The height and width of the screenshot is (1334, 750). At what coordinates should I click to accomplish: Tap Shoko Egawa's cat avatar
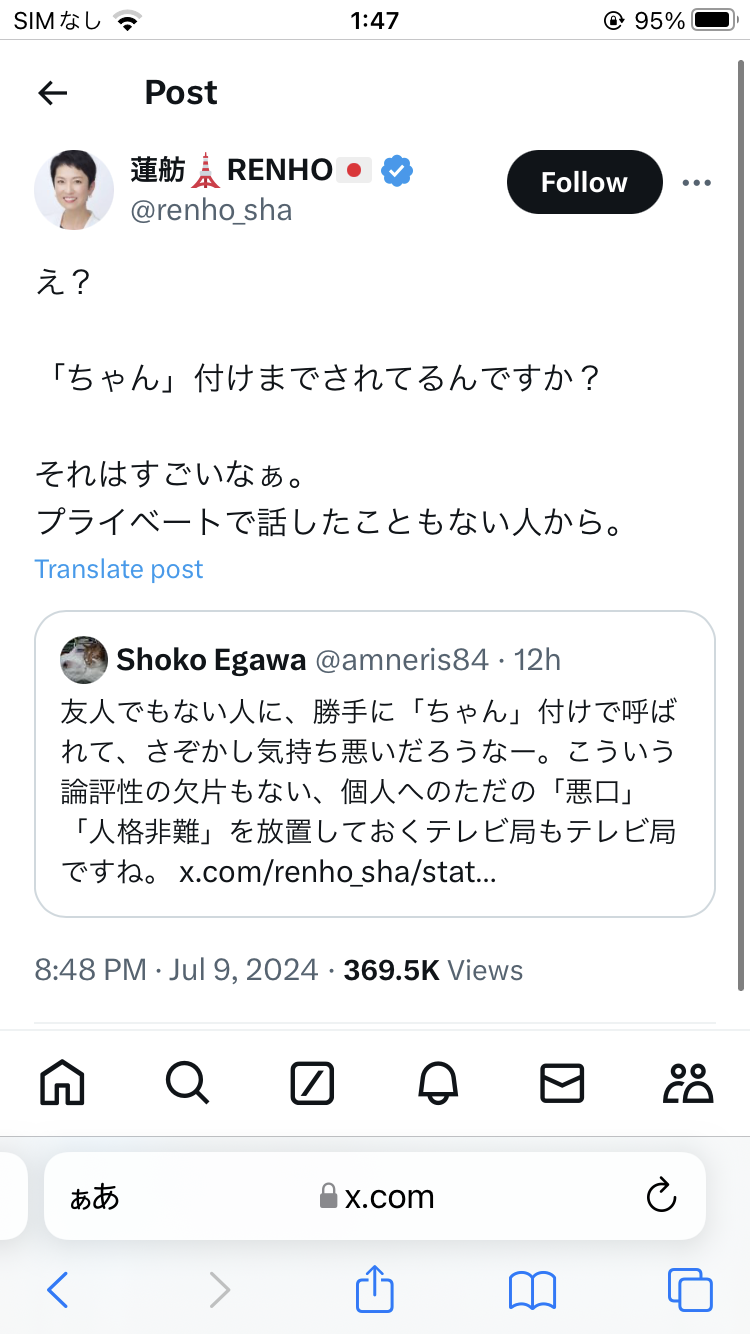(x=84, y=659)
